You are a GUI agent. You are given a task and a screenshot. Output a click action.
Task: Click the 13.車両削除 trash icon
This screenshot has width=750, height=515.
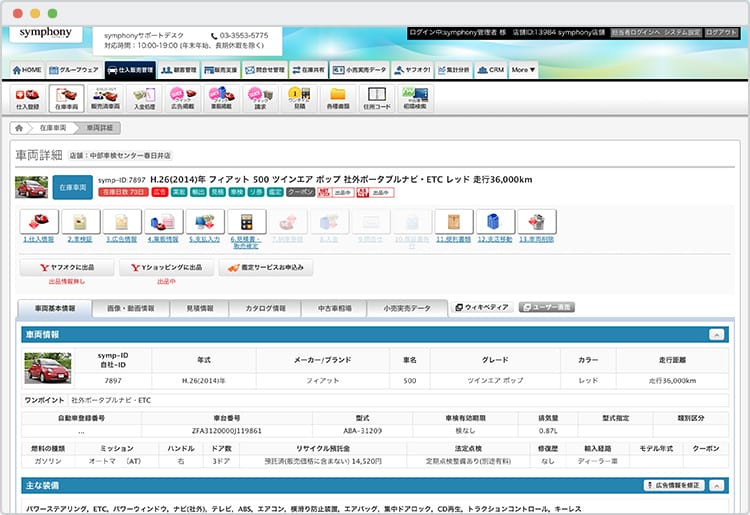[536, 222]
